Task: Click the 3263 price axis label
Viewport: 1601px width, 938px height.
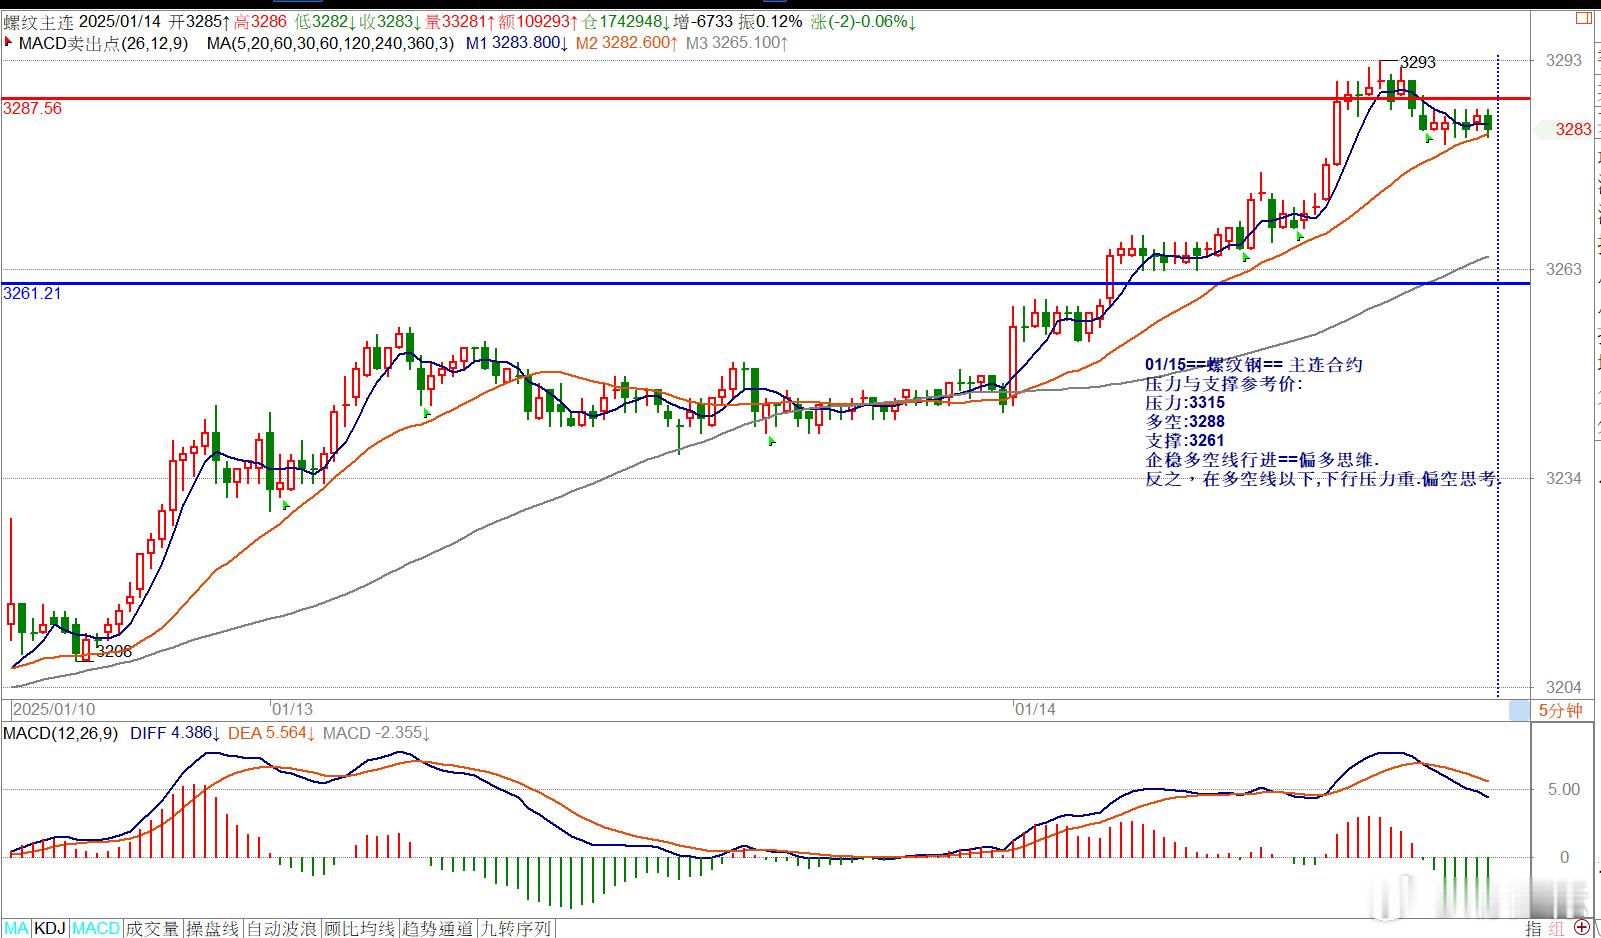Action: click(1564, 269)
